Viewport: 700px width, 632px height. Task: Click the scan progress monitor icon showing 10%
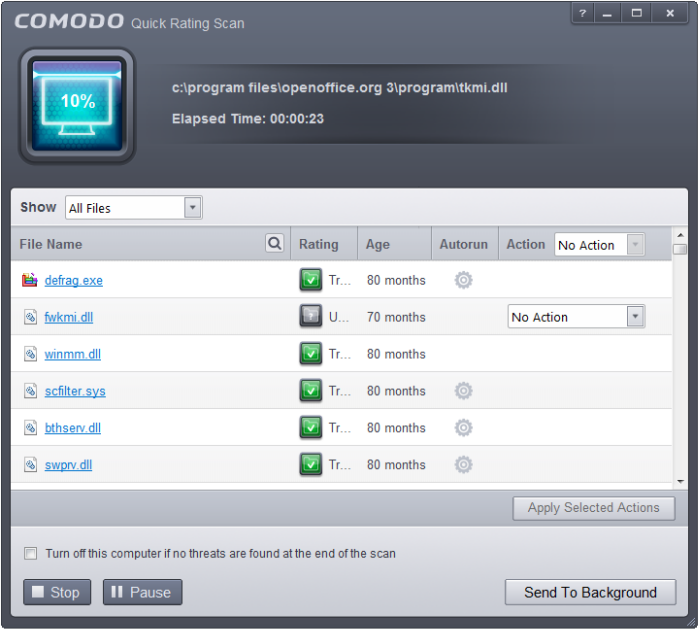(77, 106)
